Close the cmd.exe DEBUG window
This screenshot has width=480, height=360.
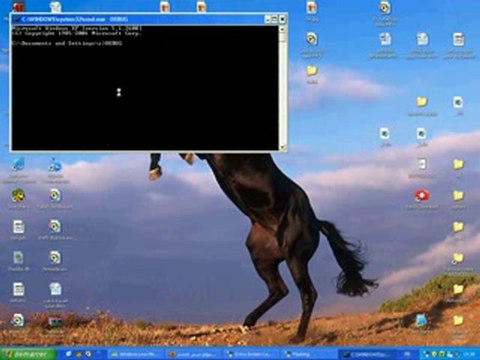(282, 19)
